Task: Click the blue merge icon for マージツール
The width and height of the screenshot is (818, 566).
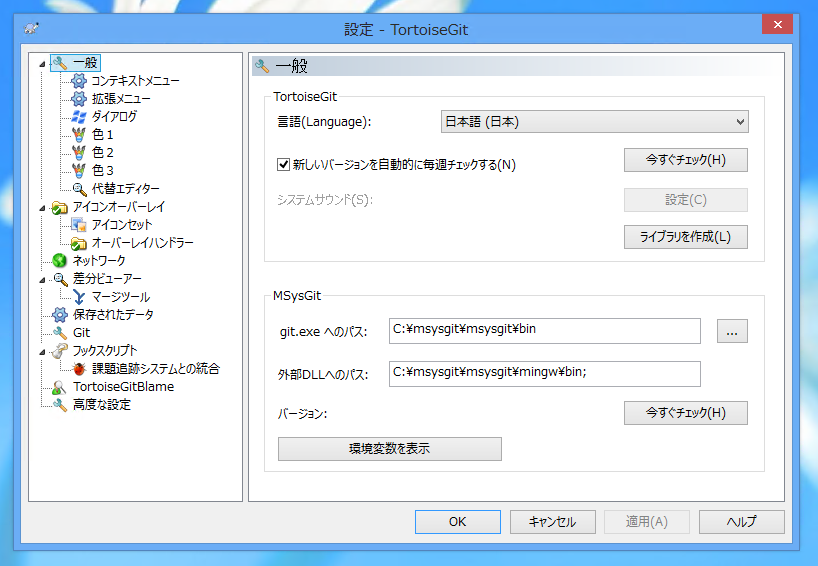Action: click(x=79, y=297)
